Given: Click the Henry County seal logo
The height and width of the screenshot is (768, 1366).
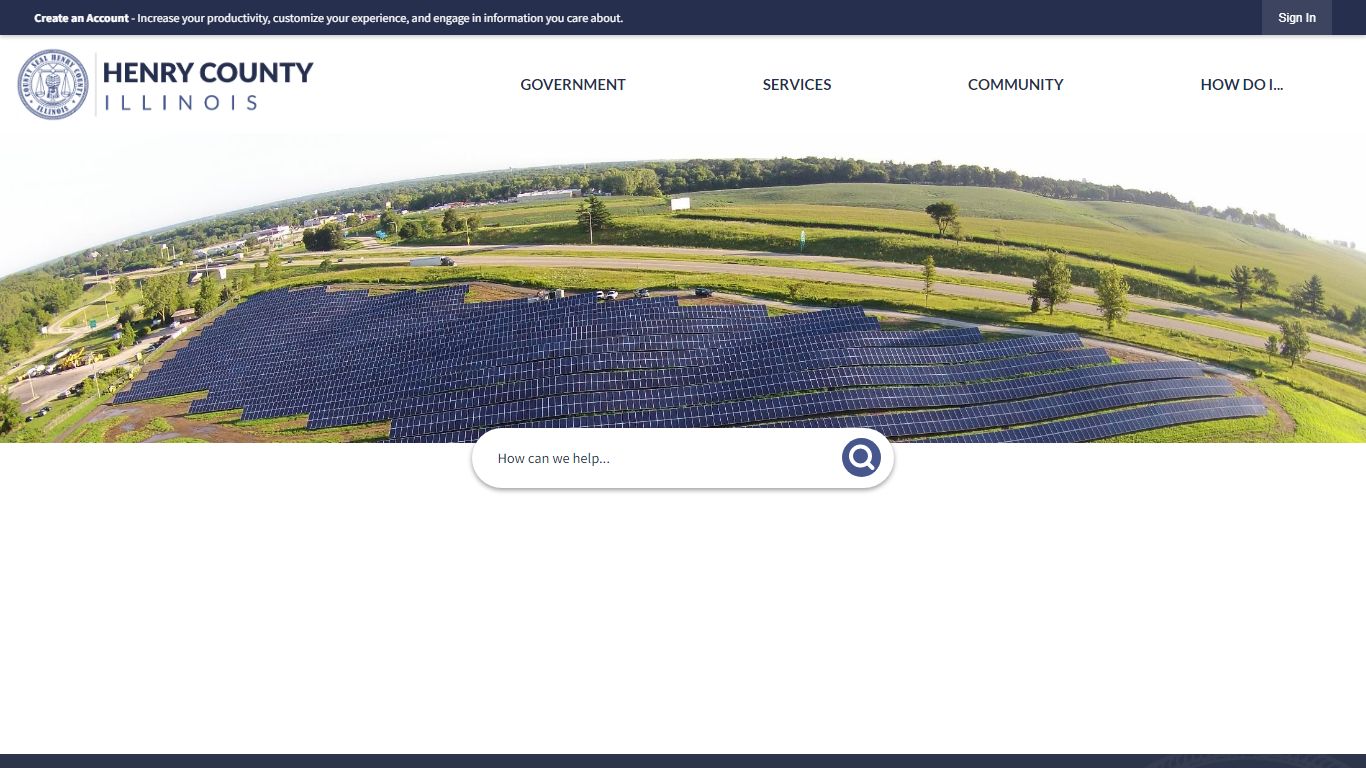Looking at the screenshot, I should click(53, 85).
